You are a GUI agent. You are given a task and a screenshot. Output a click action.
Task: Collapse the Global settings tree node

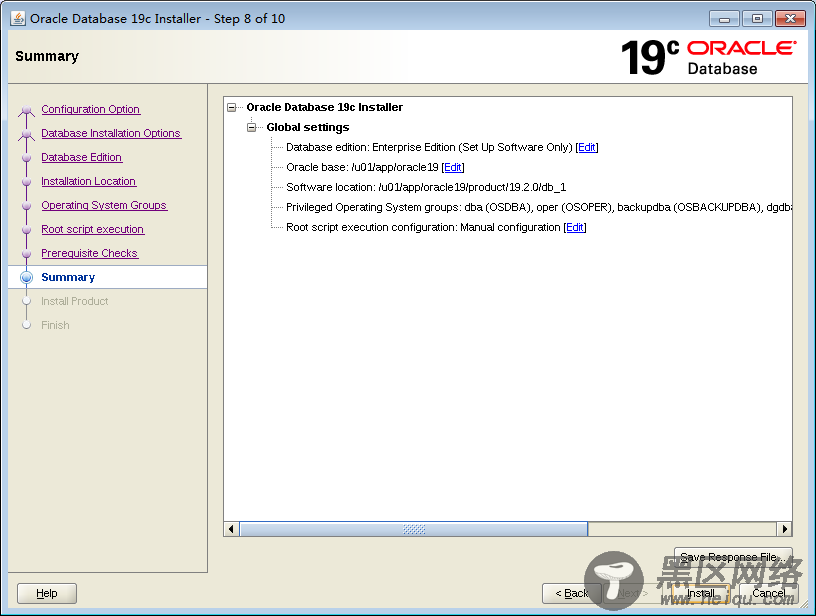[252, 127]
